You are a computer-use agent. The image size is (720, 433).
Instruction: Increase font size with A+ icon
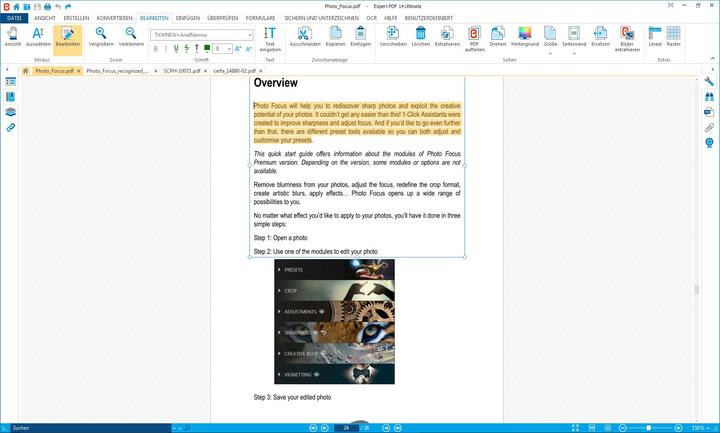[238, 49]
